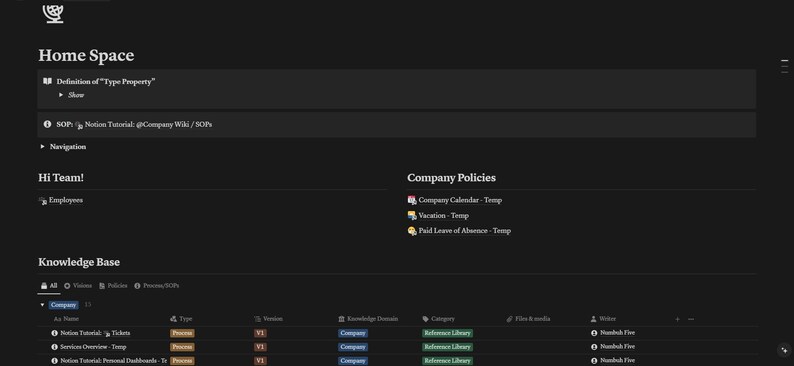Expand the Show toggle under Definition

(61, 95)
